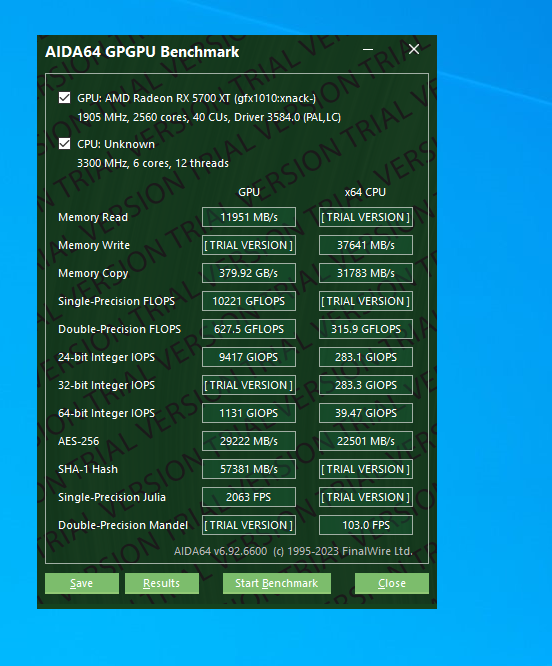Viewport: 552px width, 666px height.
Task: Uncheck the GPU AMD Radeon RX 5700 XT checkbox
Action: [65, 98]
